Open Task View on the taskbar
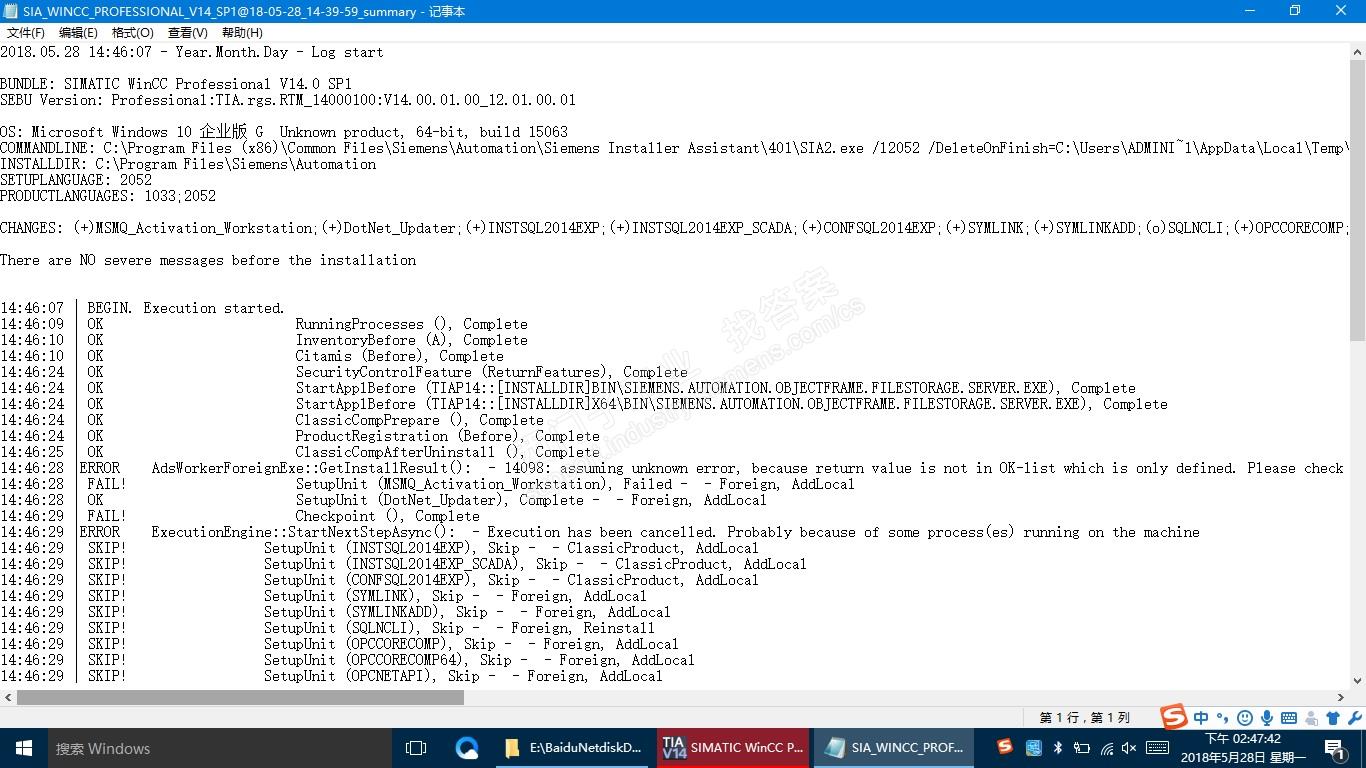Viewport: 1366px width, 768px height. click(x=416, y=748)
